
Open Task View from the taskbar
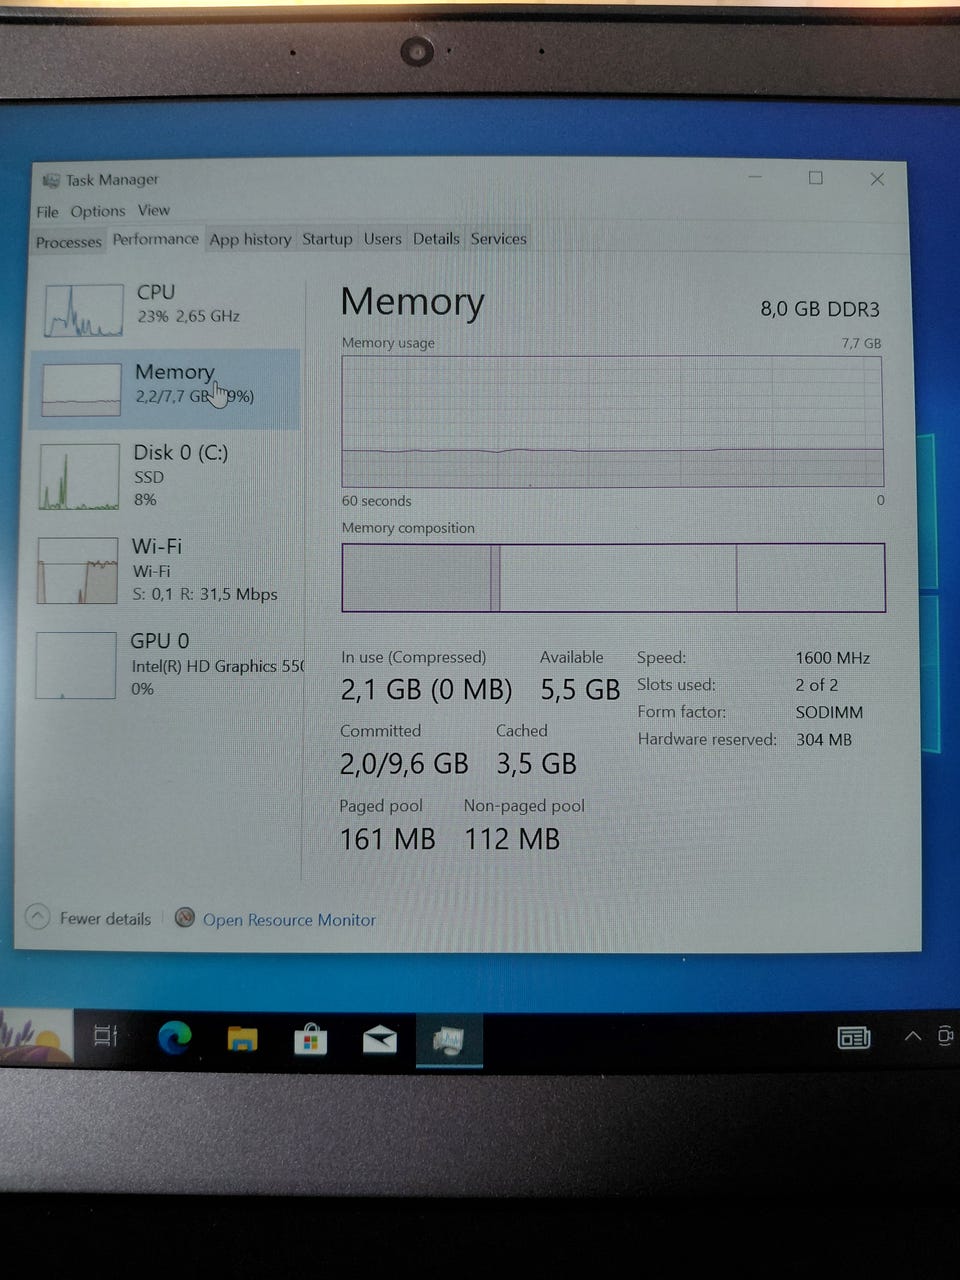click(106, 1037)
